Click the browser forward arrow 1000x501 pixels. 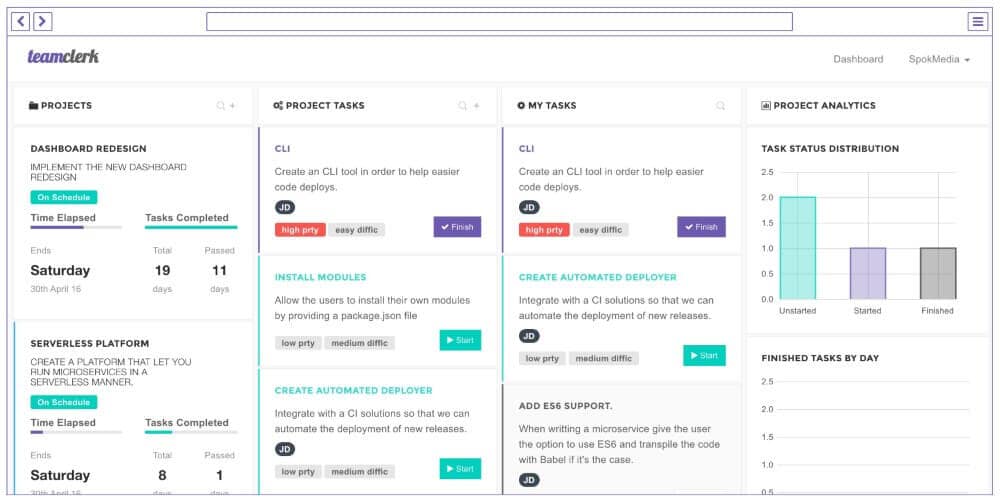click(42, 21)
